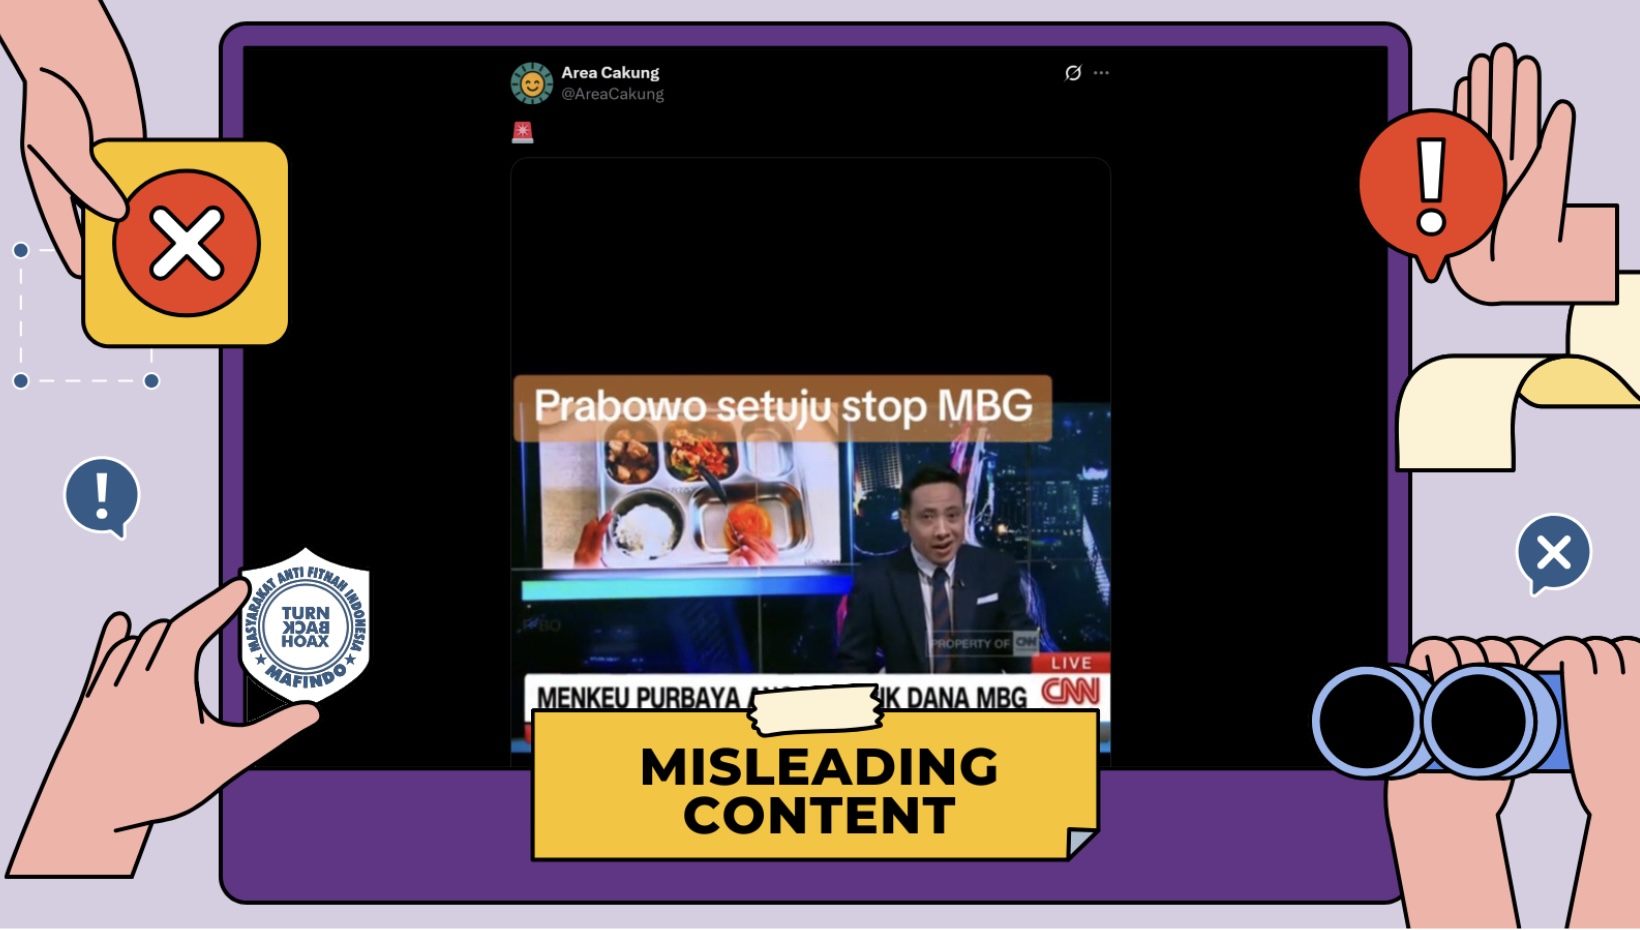Click the red exclamation speech bubble
The image size is (1640, 930).
pos(1431,187)
